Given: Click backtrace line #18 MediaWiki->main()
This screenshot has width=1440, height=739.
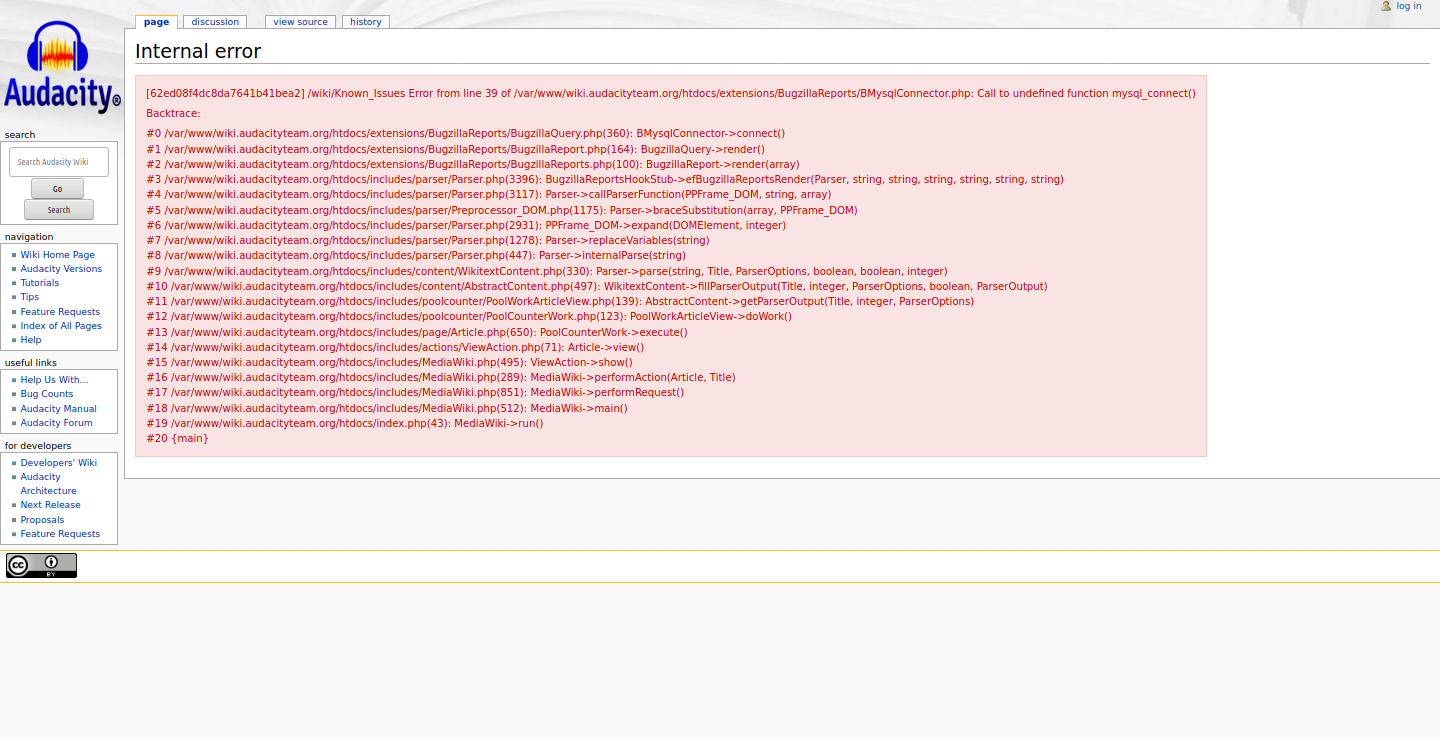Looking at the screenshot, I should tap(387, 408).
